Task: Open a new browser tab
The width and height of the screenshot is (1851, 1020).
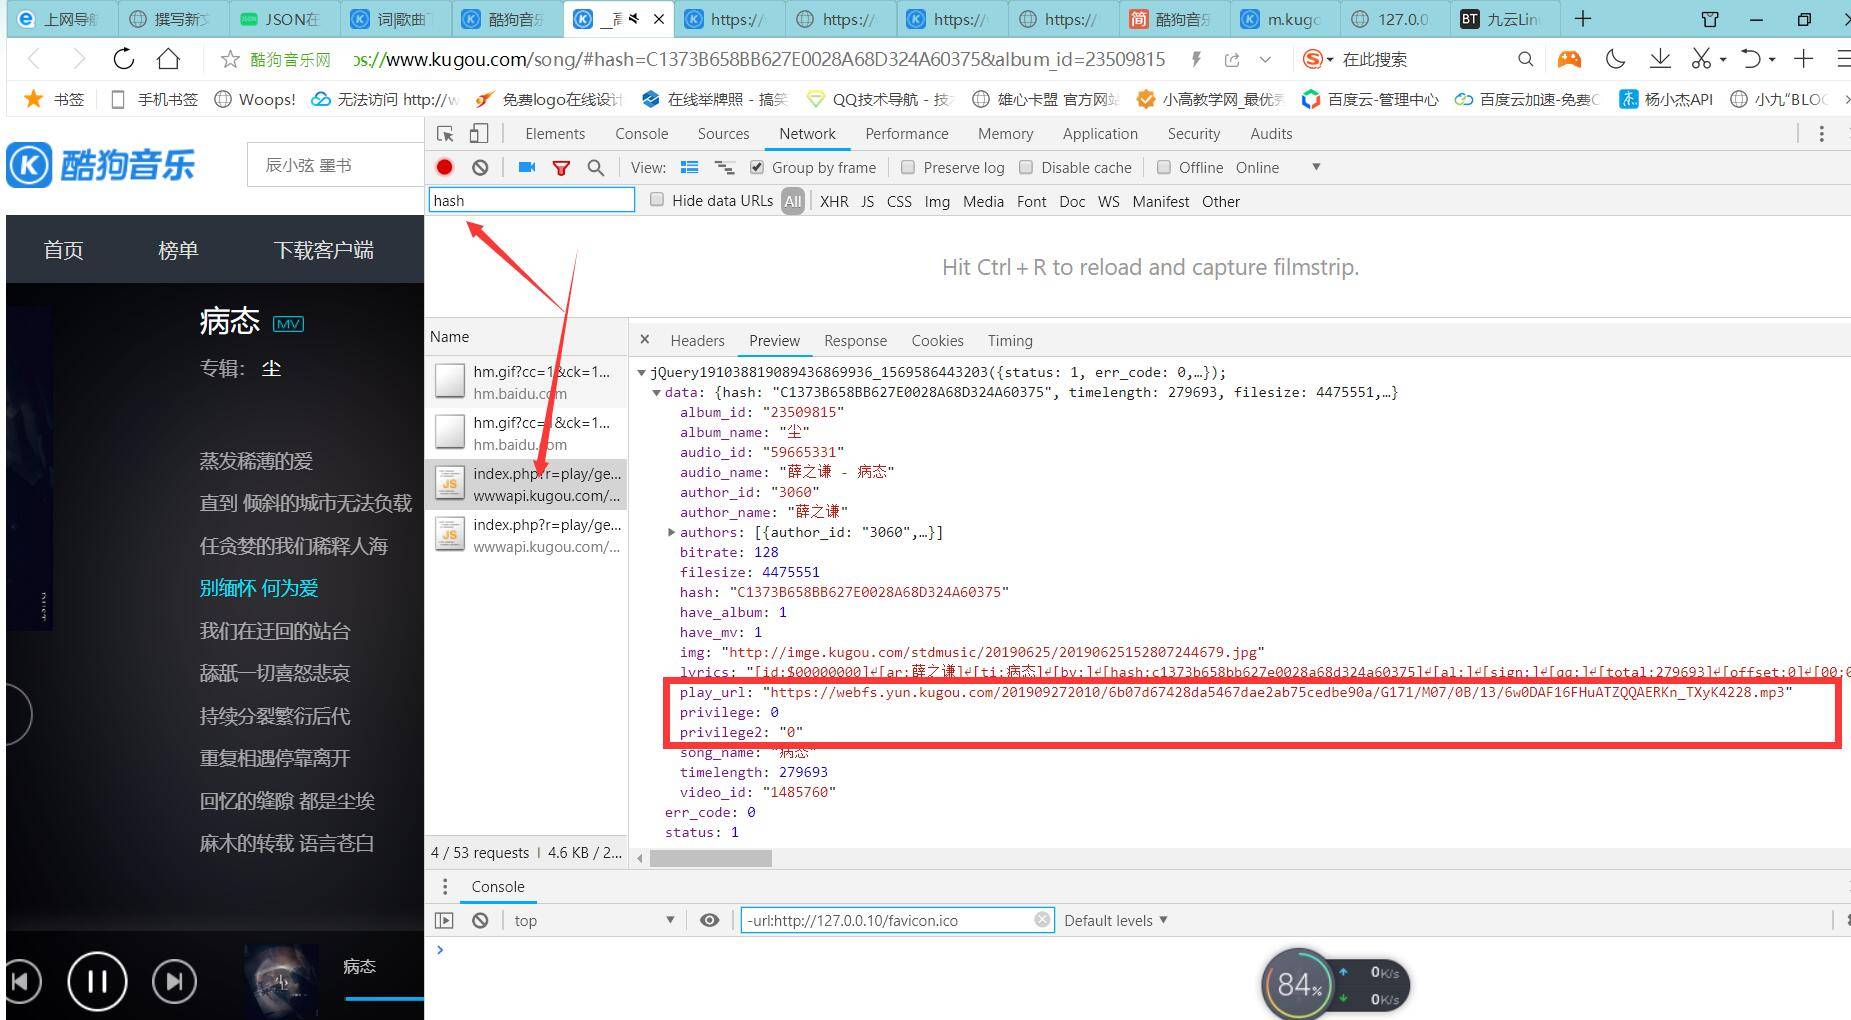Action: click(1583, 19)
